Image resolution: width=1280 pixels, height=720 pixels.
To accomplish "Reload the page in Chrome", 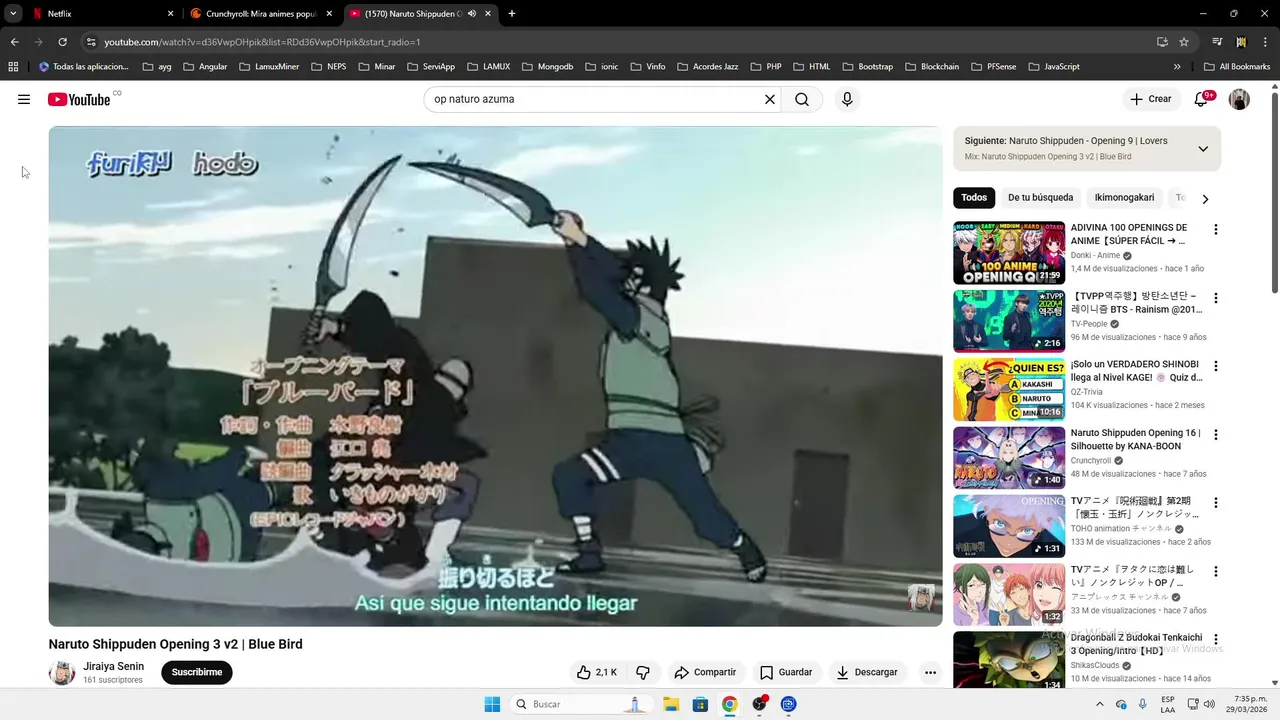I will pos(62,42).
